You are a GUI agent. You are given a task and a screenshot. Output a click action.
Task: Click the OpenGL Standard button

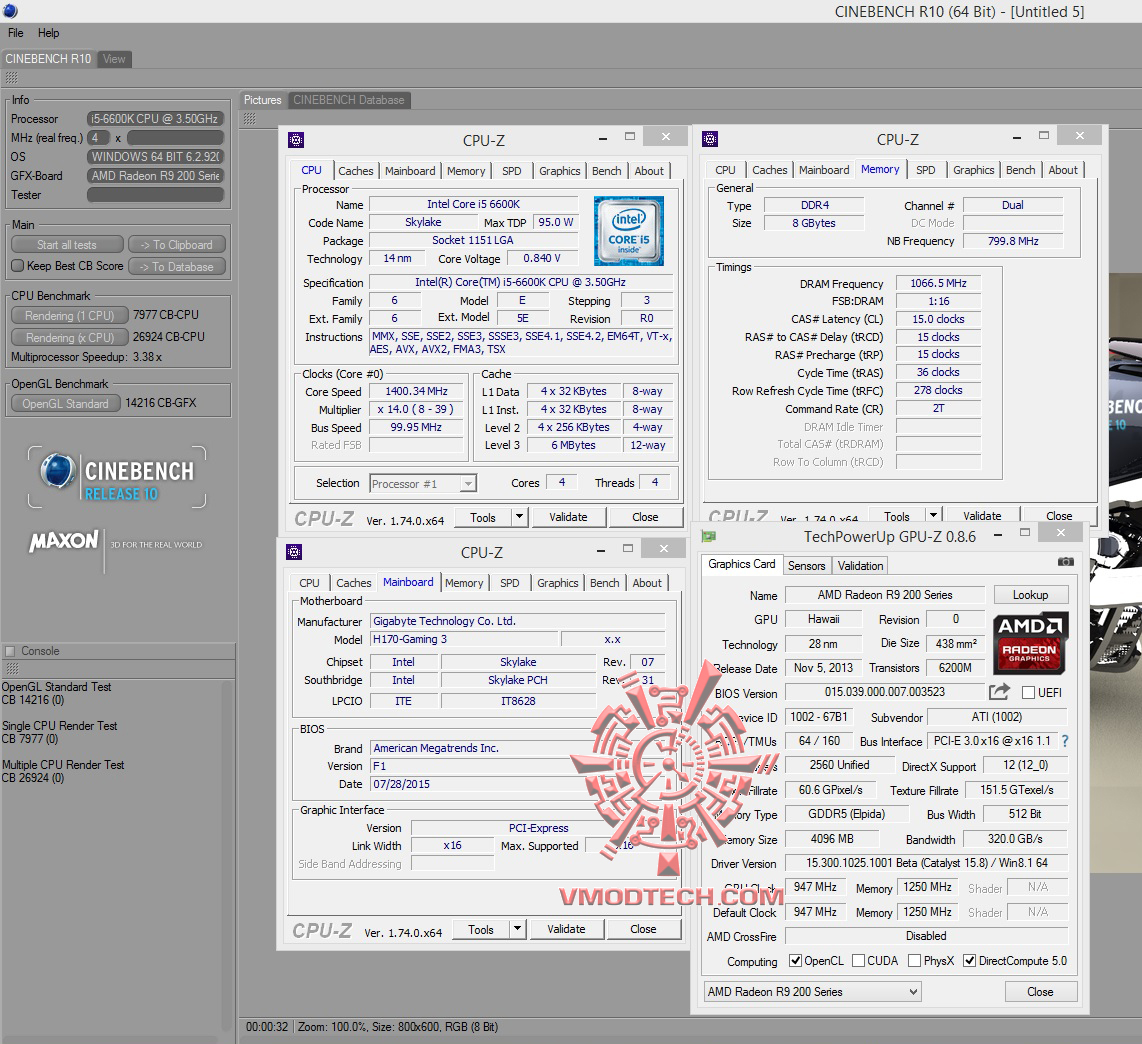(66, 404)
